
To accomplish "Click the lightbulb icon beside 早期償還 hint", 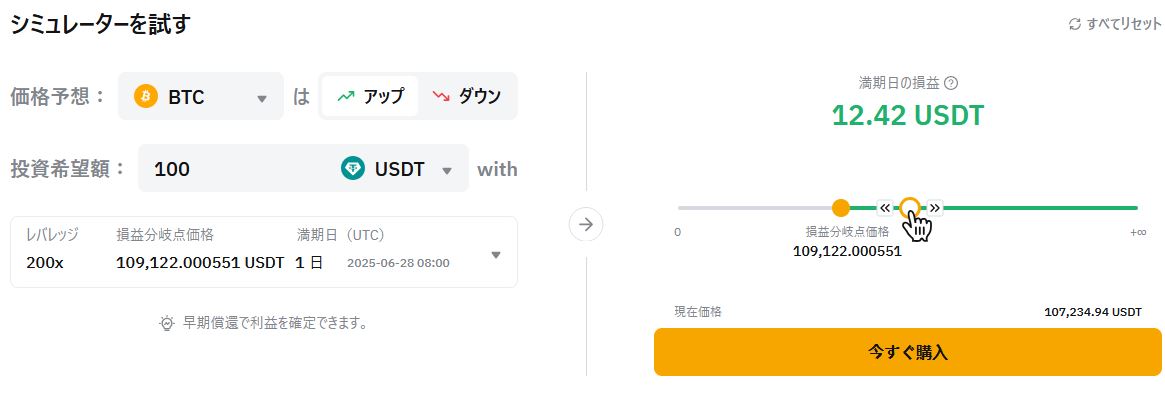I will pos(166,323).
